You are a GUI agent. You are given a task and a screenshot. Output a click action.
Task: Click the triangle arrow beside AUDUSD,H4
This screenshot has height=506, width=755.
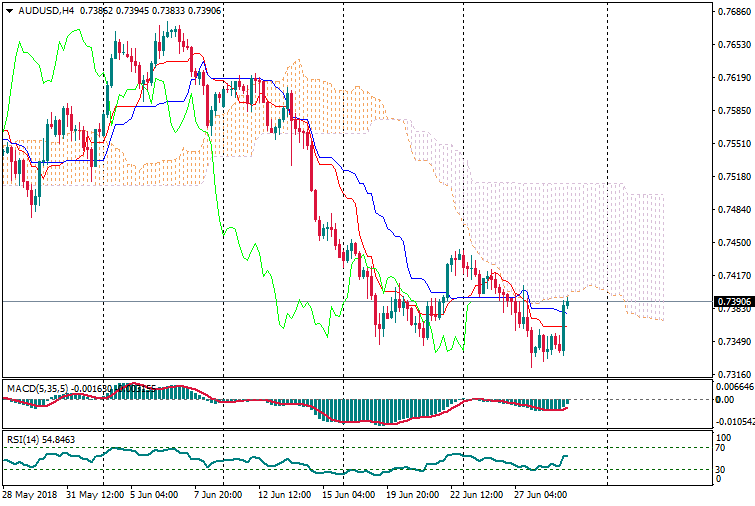pos(7,10)
